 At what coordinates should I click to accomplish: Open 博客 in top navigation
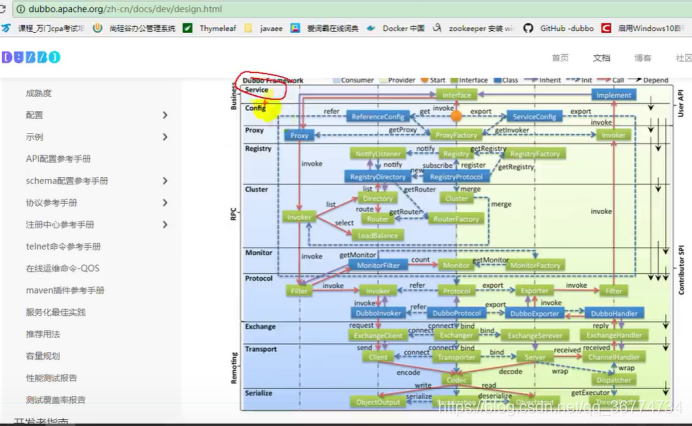643,58
